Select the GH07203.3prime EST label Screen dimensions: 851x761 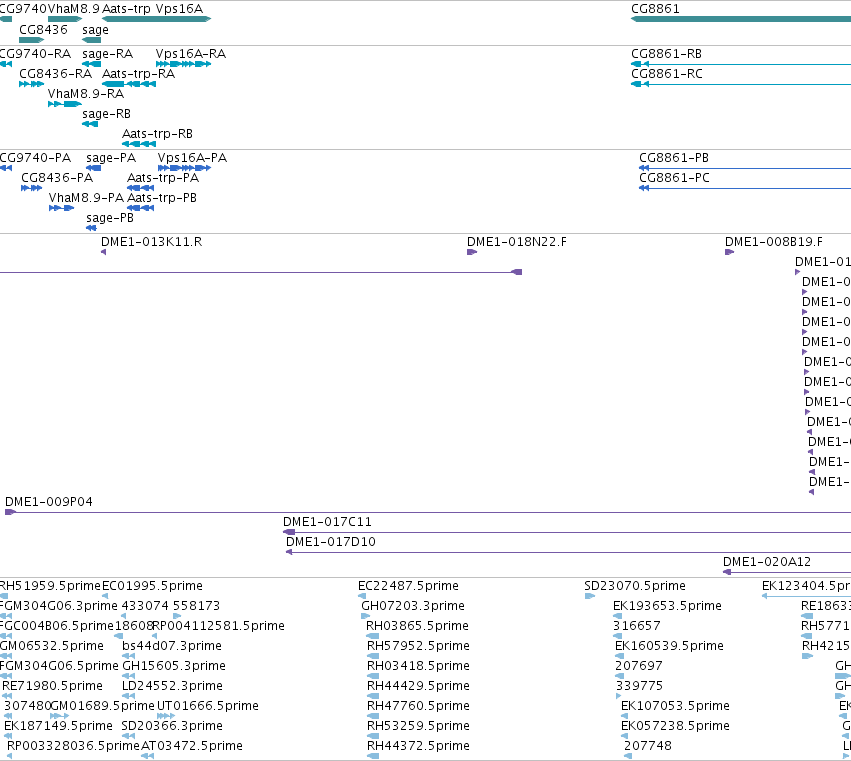(x=413, y=606)
